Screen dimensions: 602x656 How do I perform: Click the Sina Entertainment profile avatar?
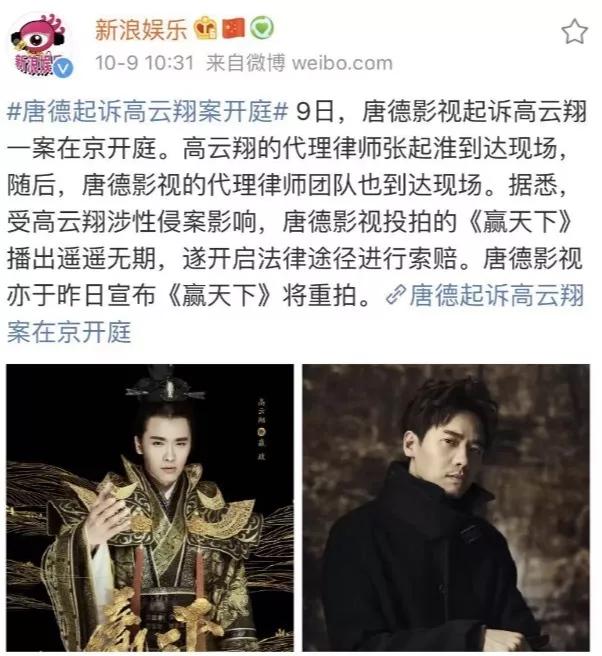[41, 44]
